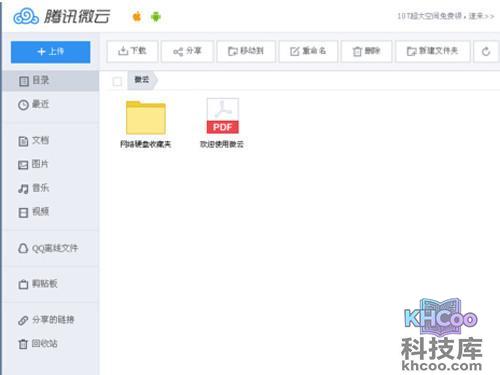The width and height of the screenshot is (500, 375).
Task: Click the film icon beside 视频
Action: [23, 213]
